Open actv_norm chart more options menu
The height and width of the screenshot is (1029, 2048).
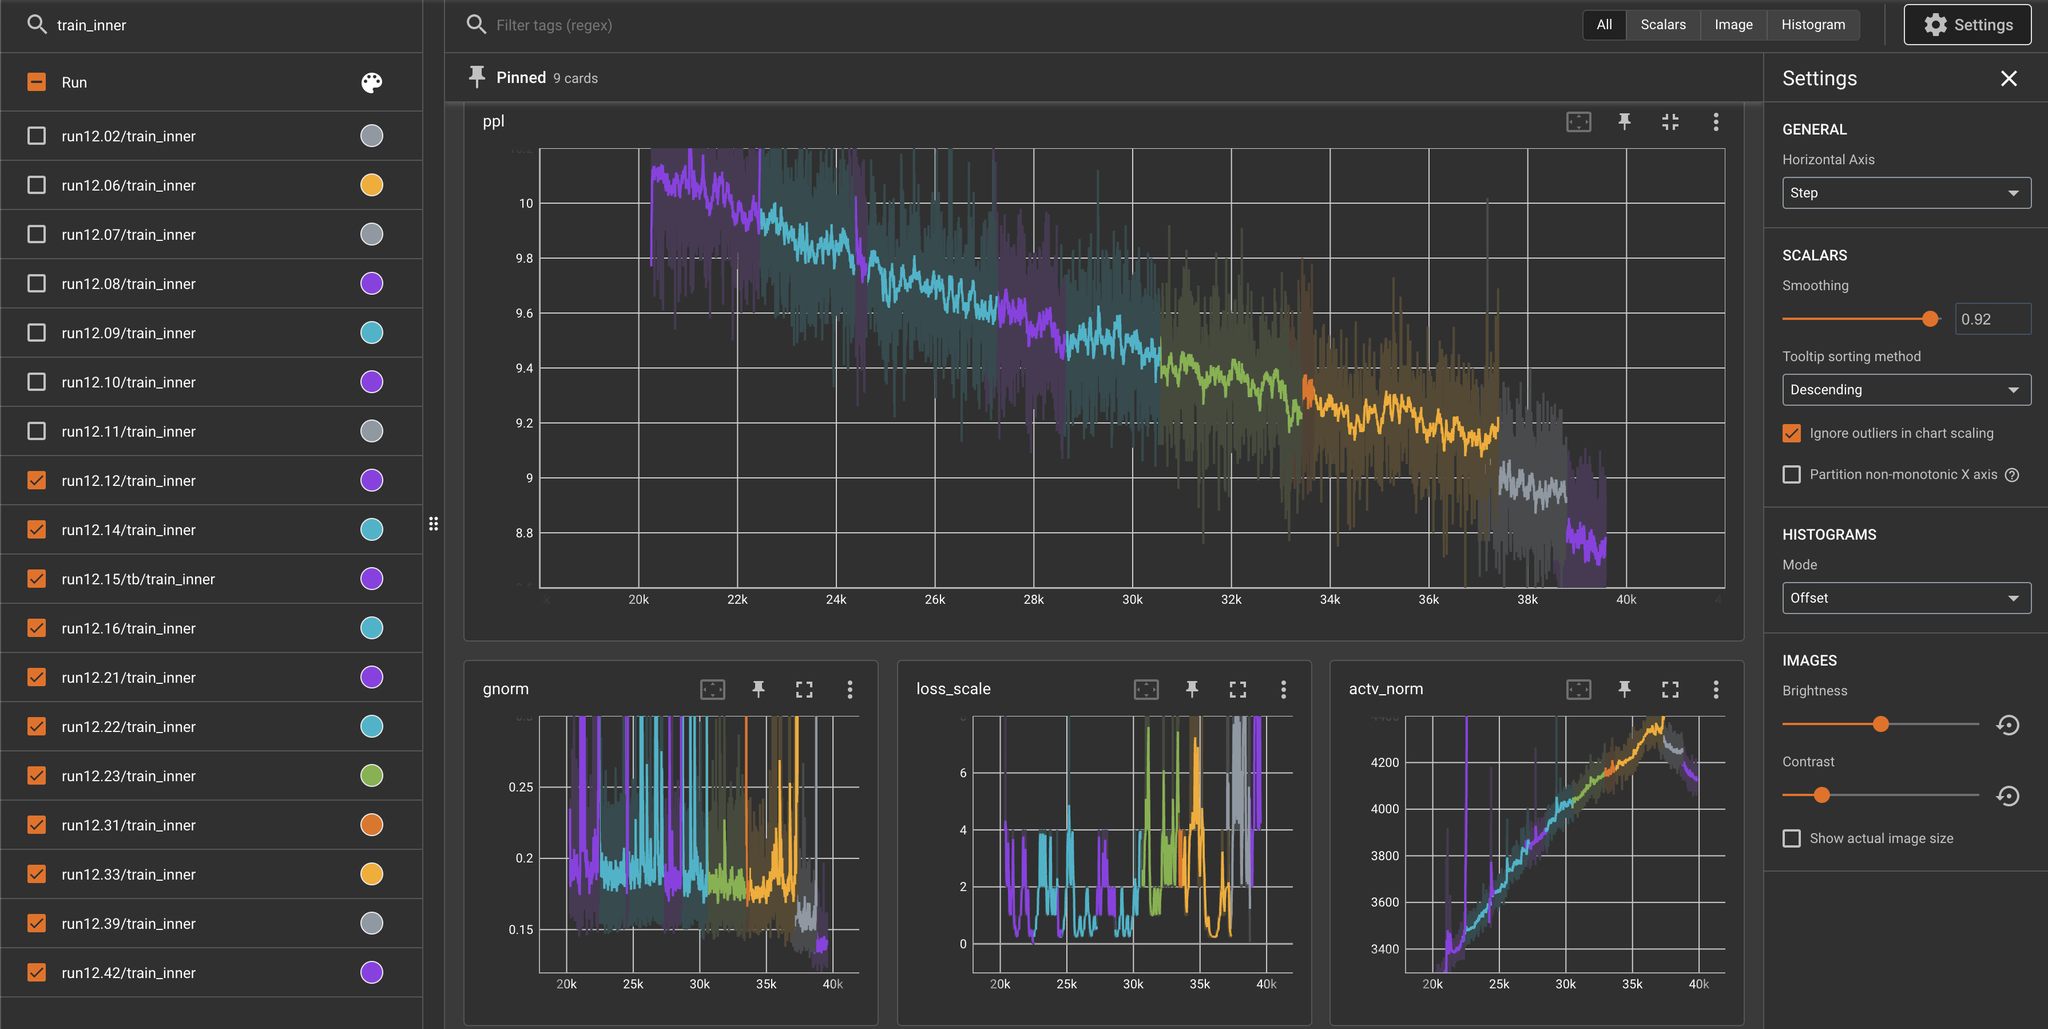pyautogui.click(x=1716, y=689)
